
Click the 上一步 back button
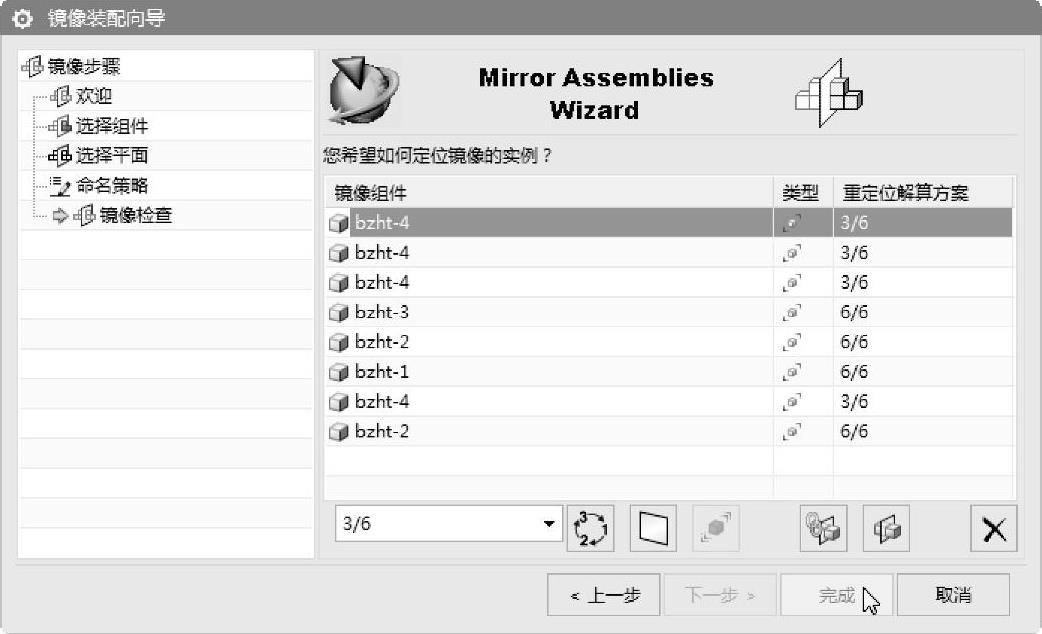pyautogui.click(x=603, y=595)
